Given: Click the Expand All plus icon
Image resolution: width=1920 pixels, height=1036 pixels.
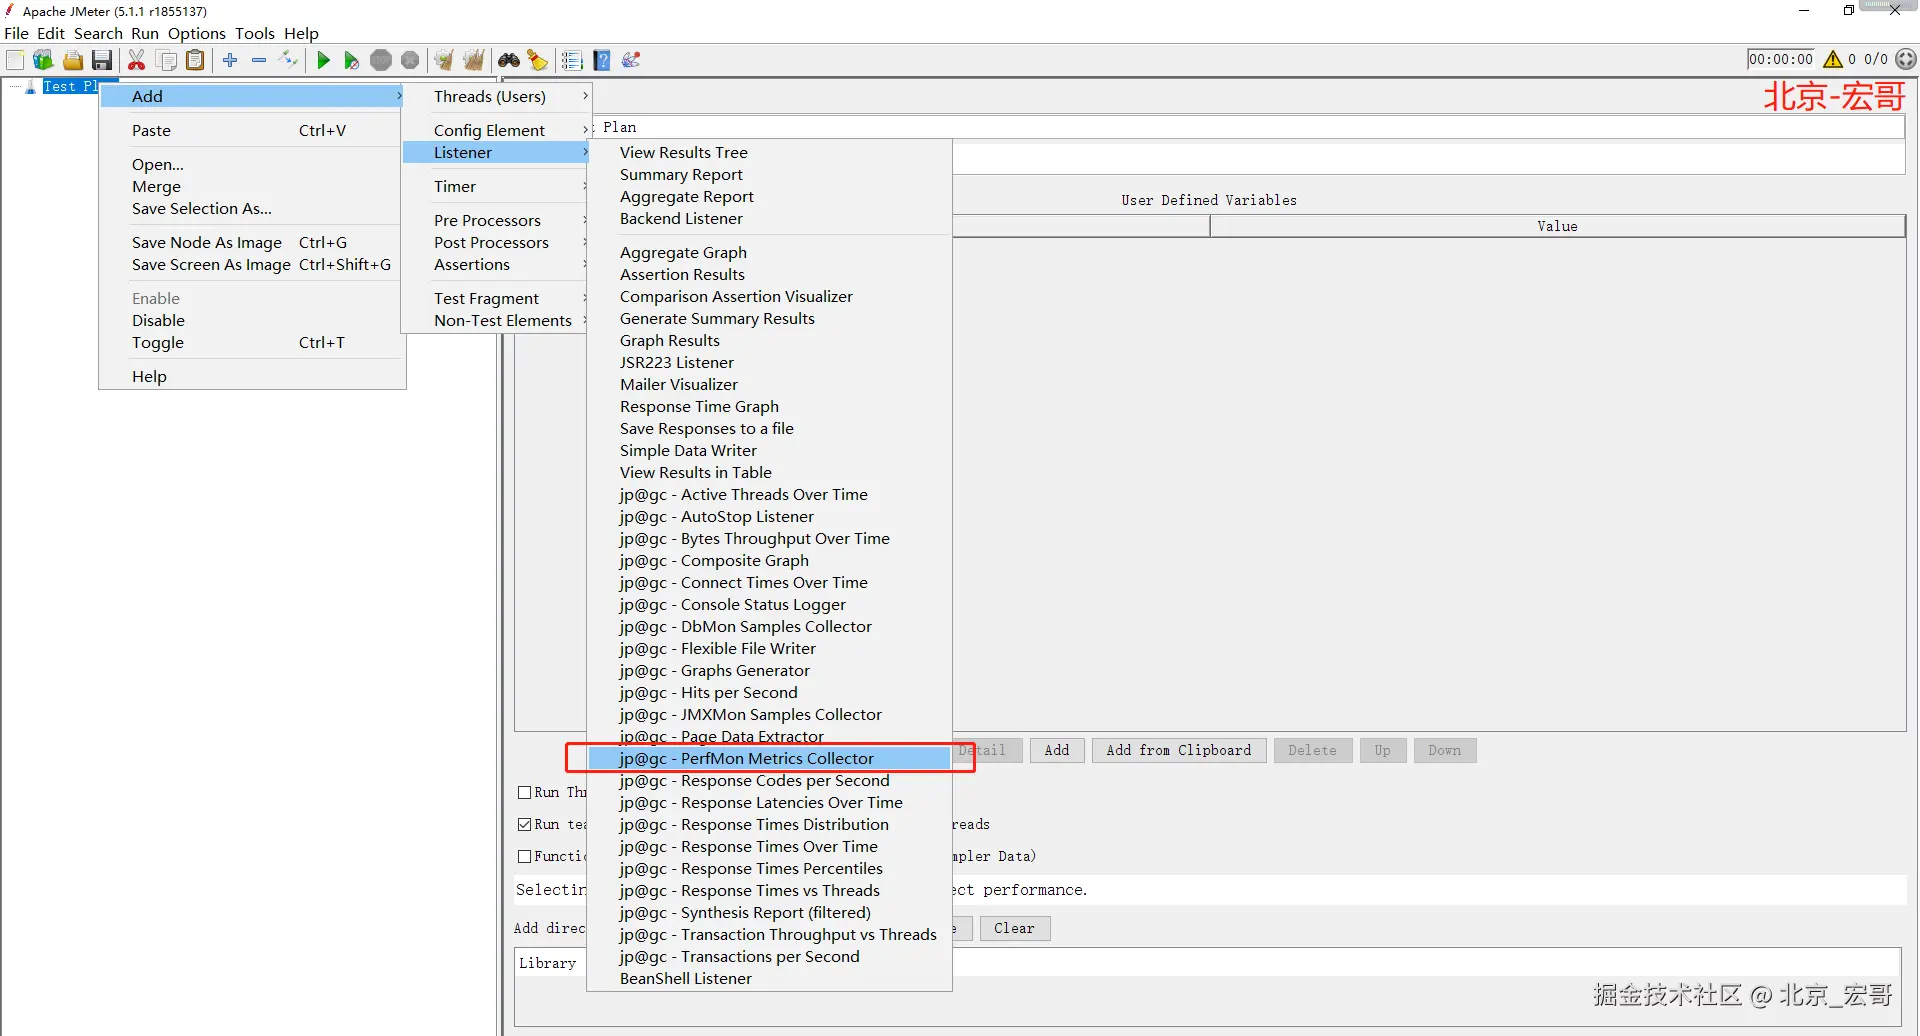Looking at the screenshot, I should click(x=230, y=60).
